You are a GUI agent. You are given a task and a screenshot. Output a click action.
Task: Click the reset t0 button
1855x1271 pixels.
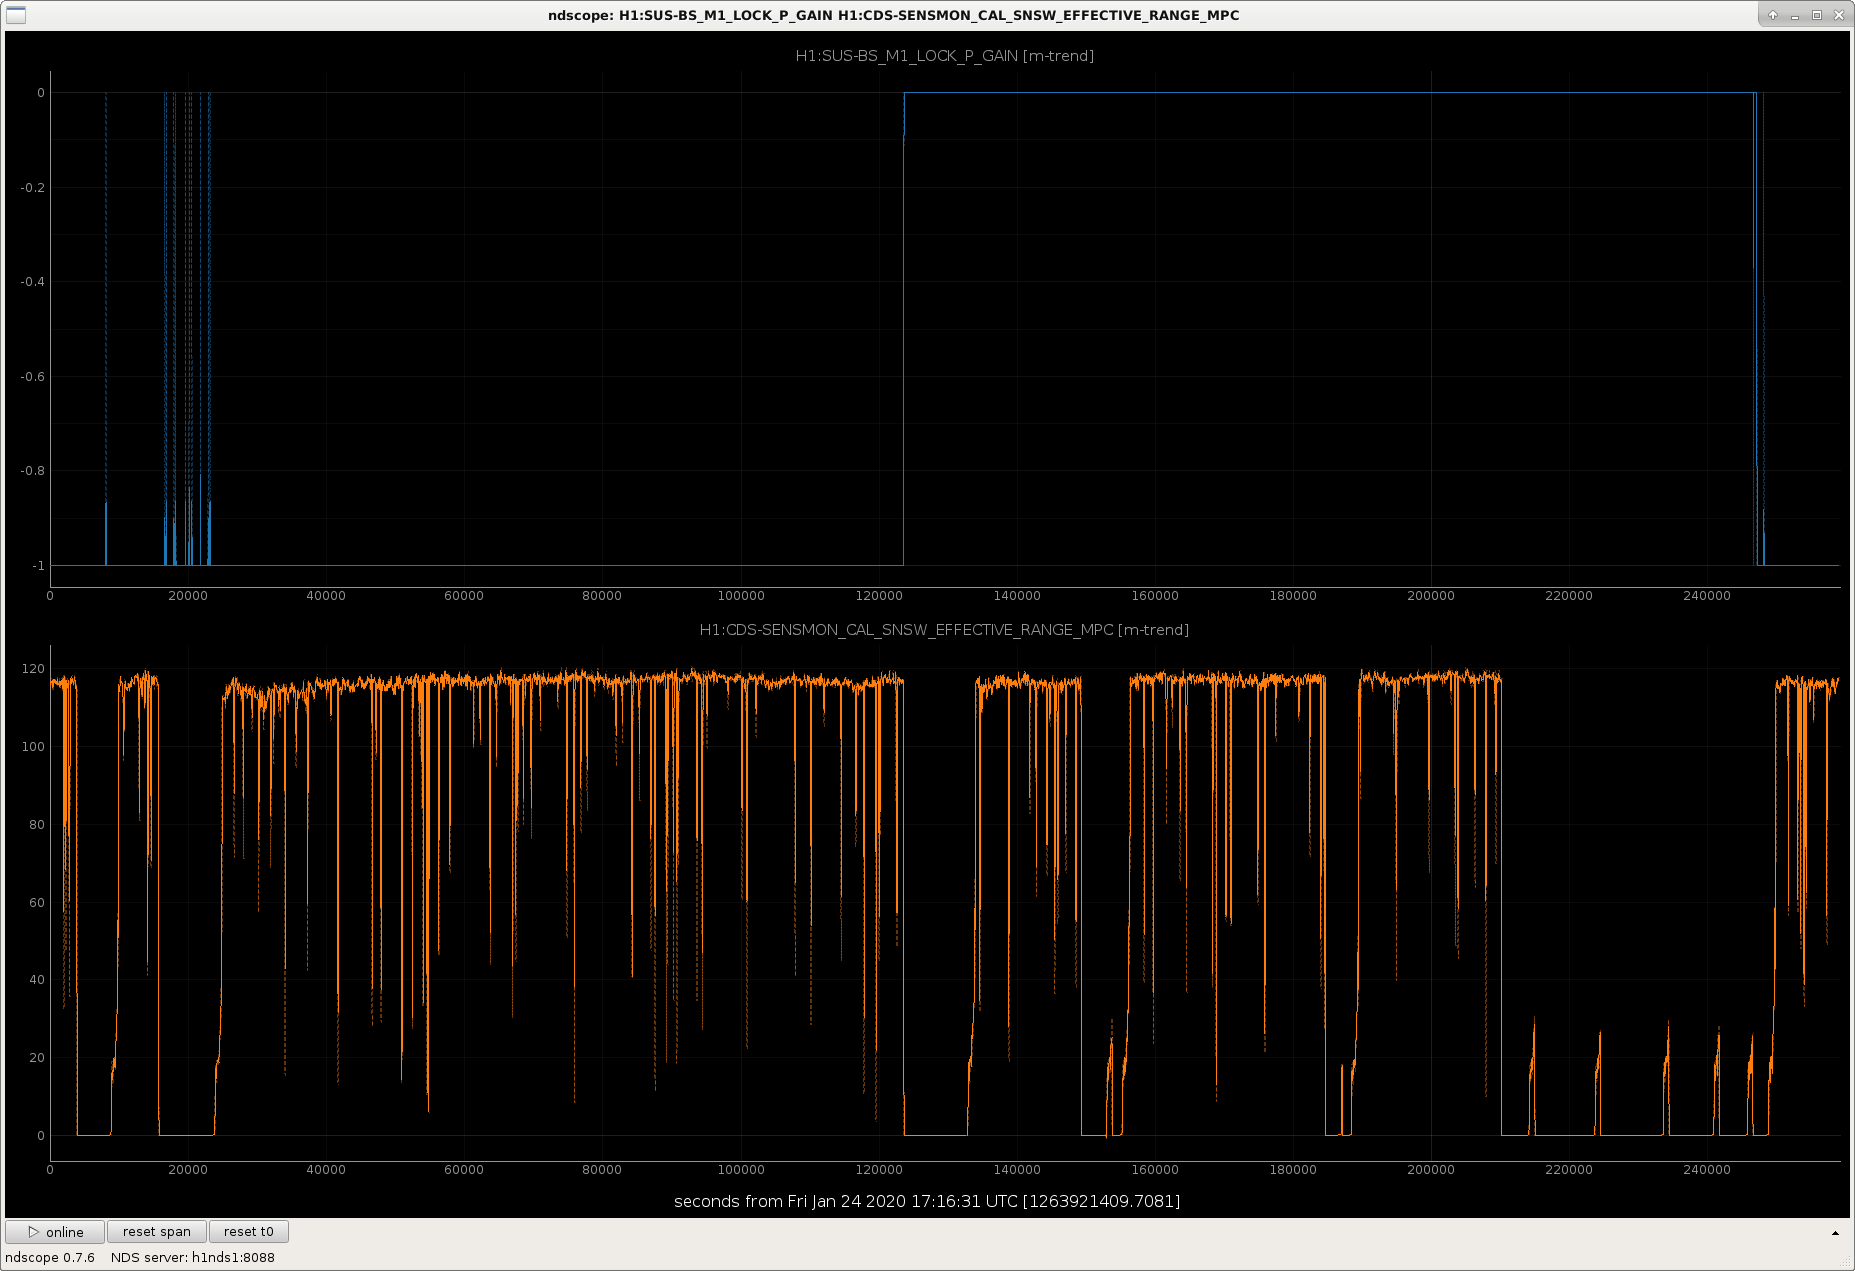click(249, 1232)
